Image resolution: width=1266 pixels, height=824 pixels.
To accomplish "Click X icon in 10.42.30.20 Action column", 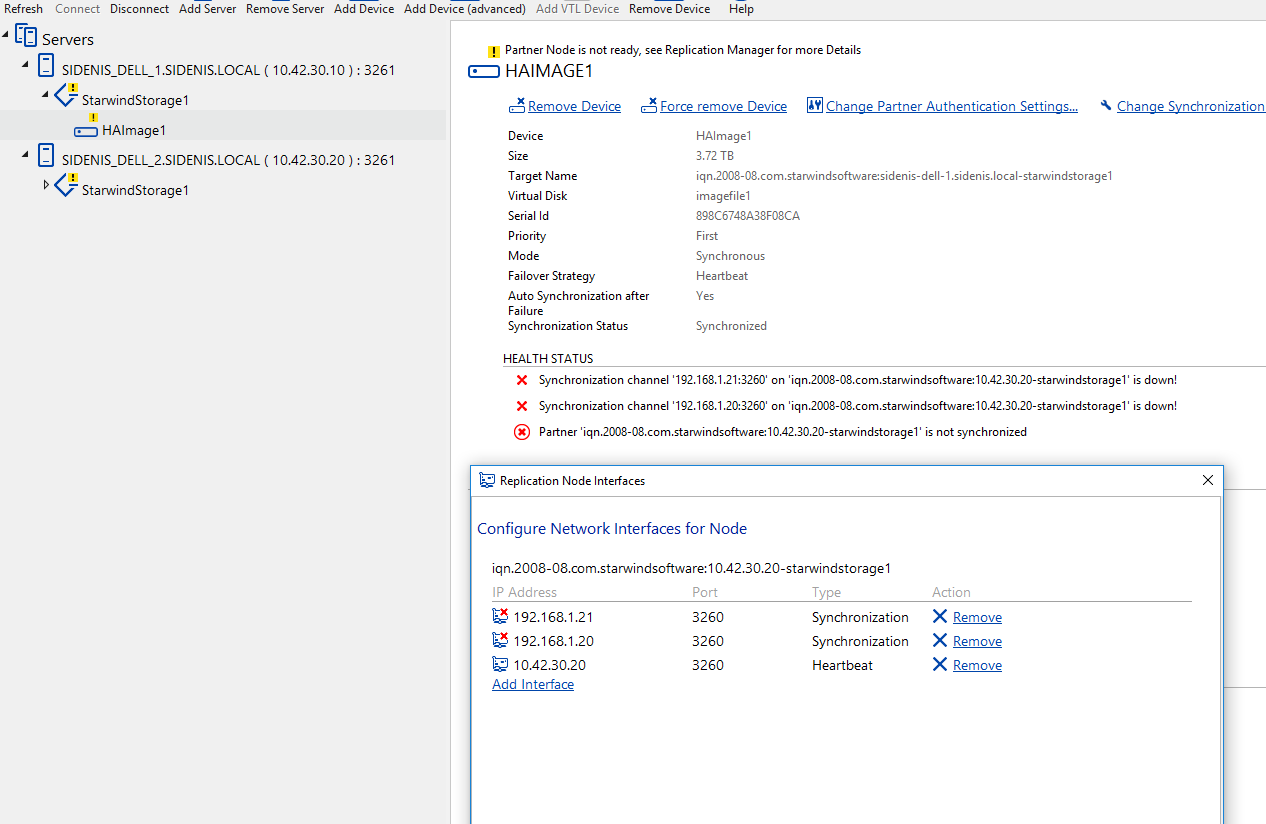I will point(940,664).
